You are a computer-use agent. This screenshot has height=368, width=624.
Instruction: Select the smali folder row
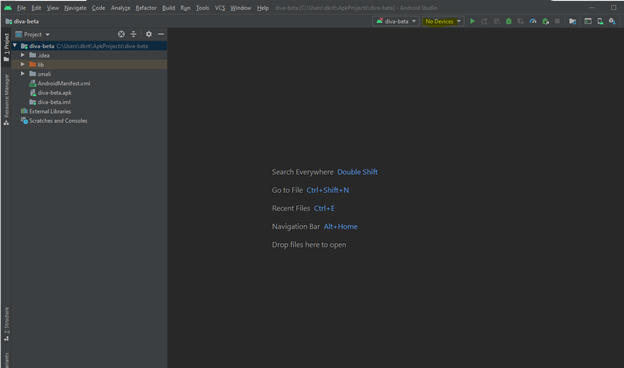pos(90,74)
